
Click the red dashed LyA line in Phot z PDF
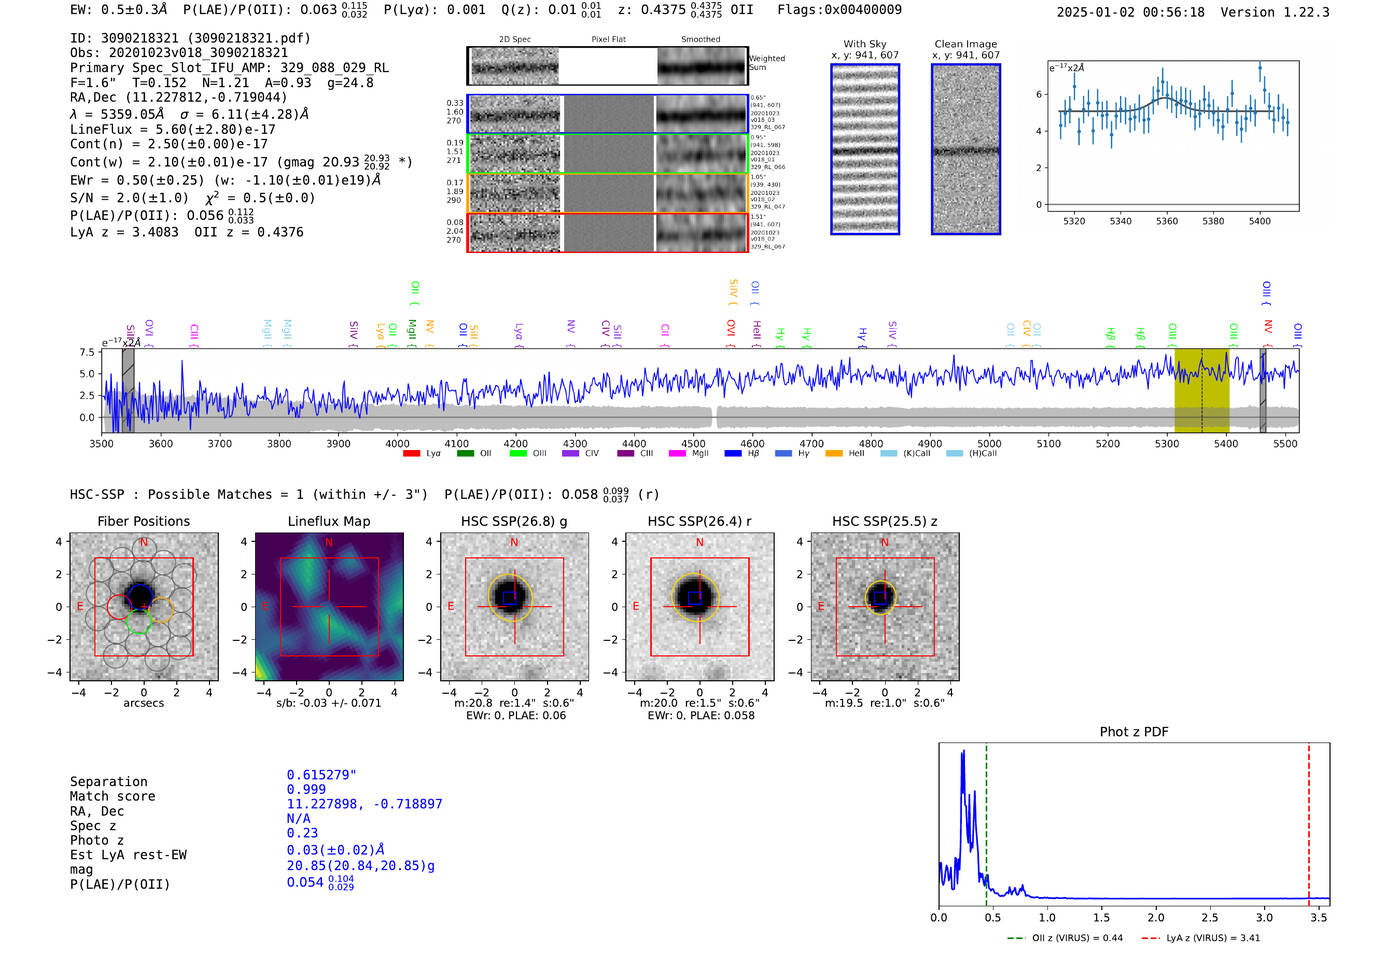pyautogui.click(x=1309, y=820)
